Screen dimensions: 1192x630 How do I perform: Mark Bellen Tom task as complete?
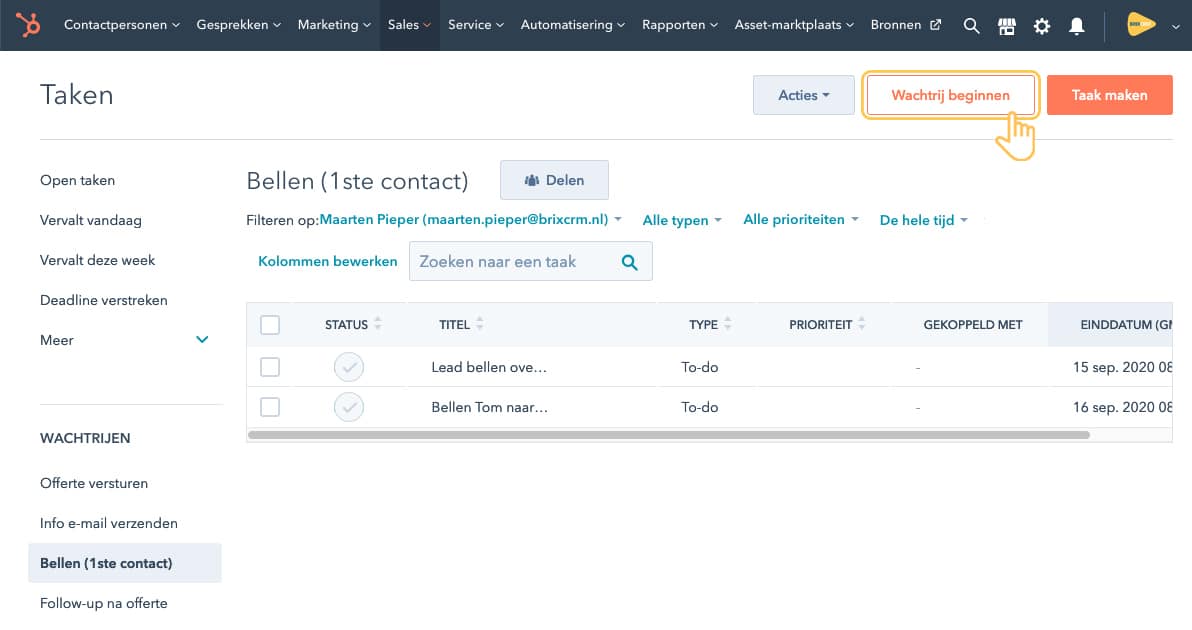pos(349,407)
